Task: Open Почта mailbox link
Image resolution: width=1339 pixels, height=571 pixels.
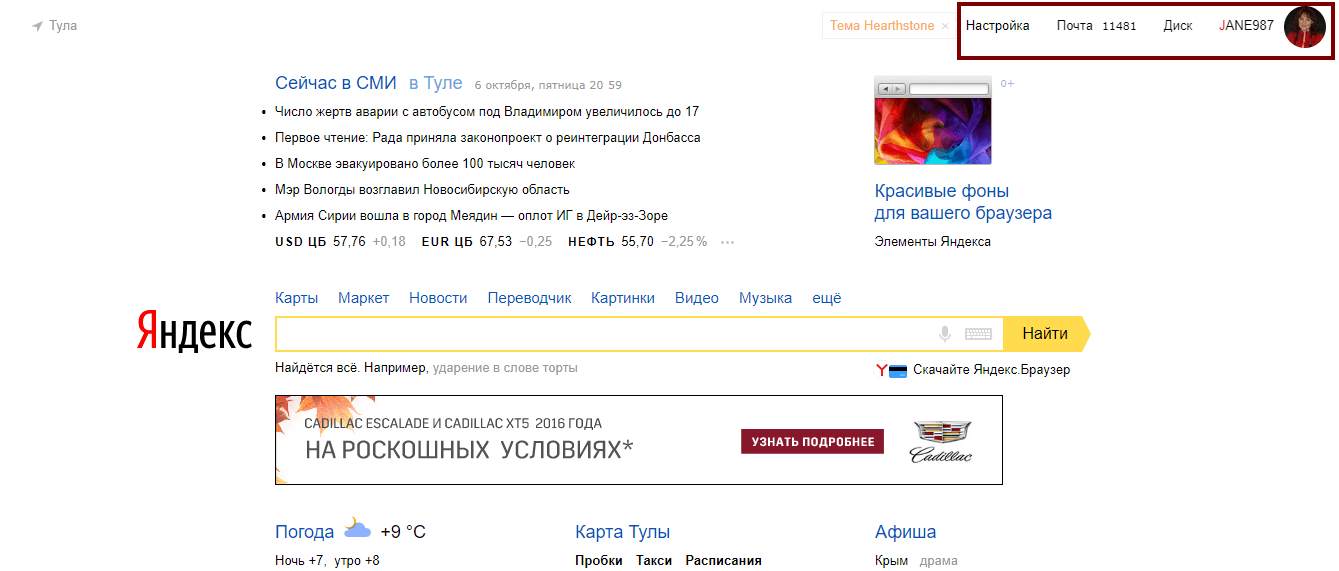Action: [1075, 26]
